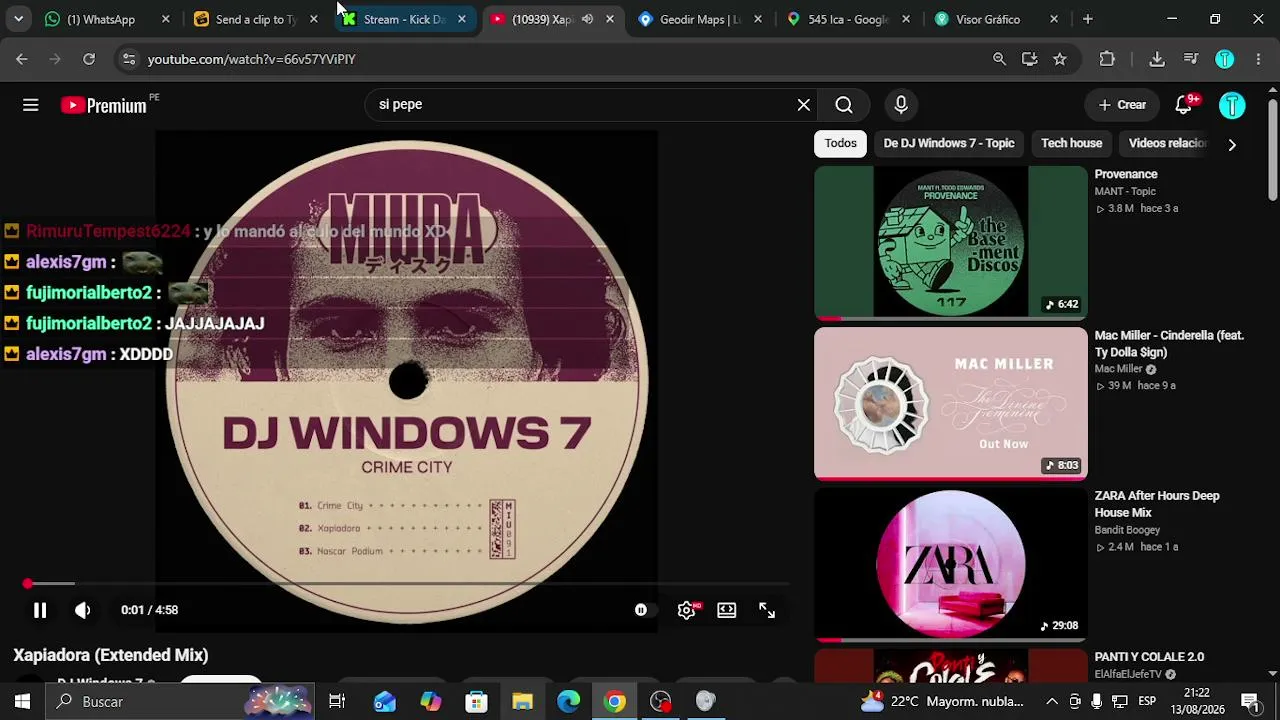Screen dimensions: 1280x720
Task: Open Chrome downloads
Action: (x=1157, y=59)
